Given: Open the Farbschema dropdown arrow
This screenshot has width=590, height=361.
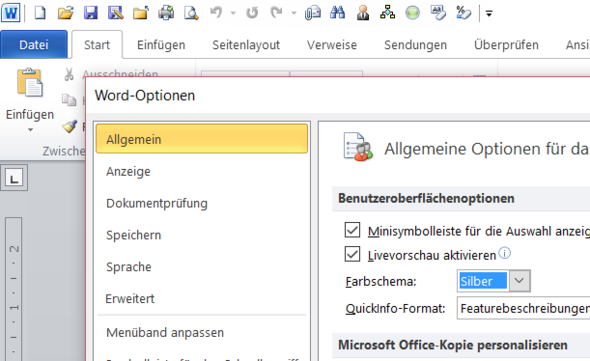Looking at the screenshot, I should (519, 281).
